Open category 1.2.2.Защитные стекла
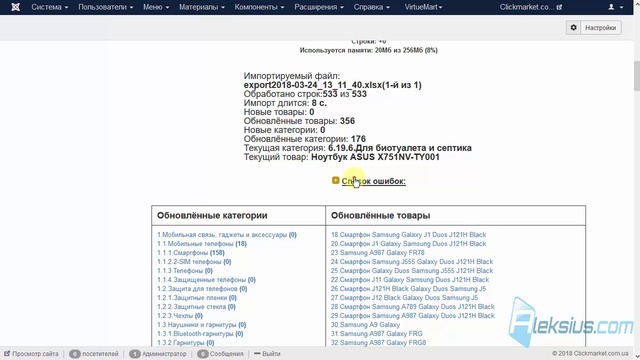Viewport: 640px width, 360px height. (x=196, y=307)
